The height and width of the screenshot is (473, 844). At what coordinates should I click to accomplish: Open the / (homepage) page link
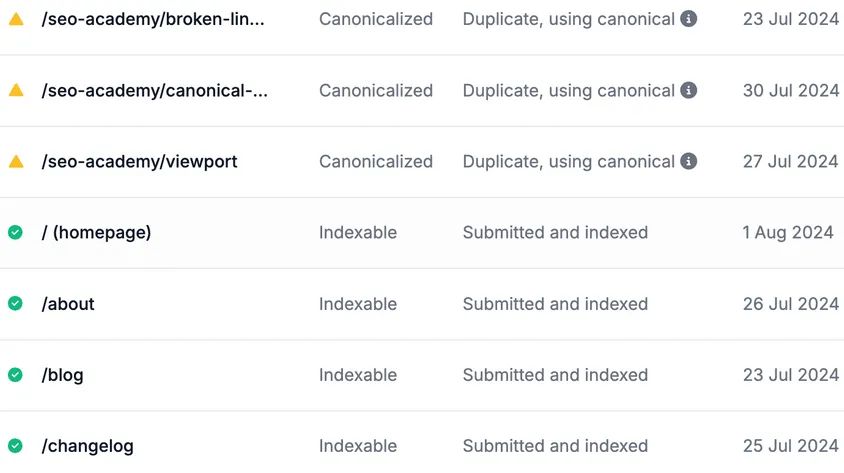tap(96, 232)
